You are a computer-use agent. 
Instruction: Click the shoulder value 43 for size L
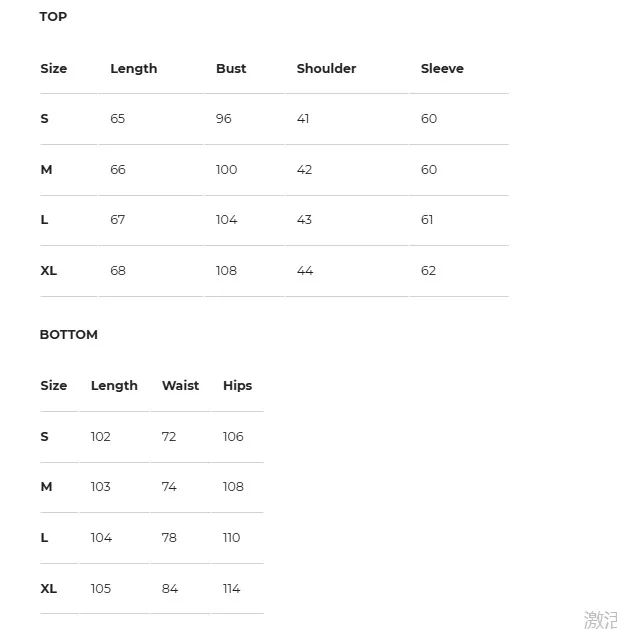304,220
